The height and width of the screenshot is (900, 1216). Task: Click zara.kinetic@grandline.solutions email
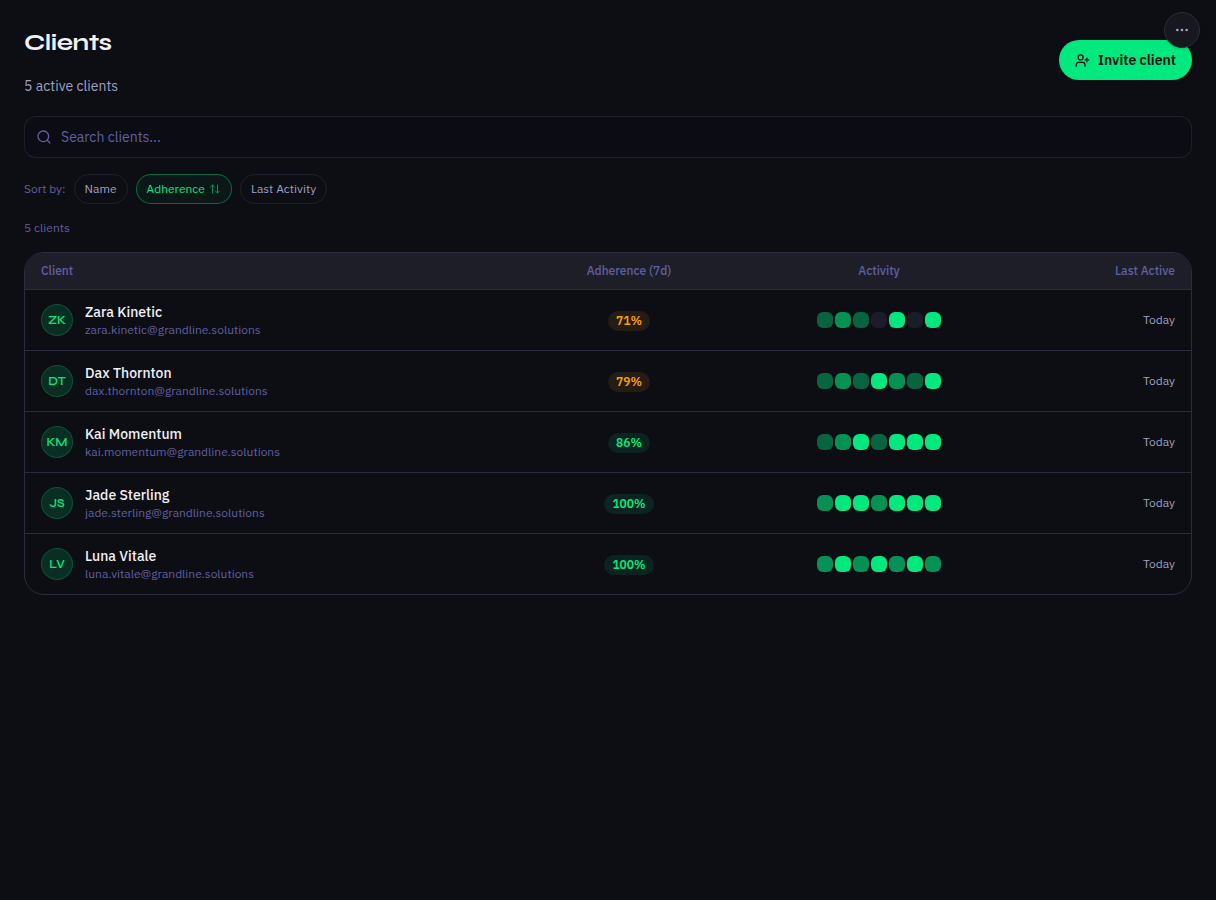pyautogui.click(x=172, y=330)
